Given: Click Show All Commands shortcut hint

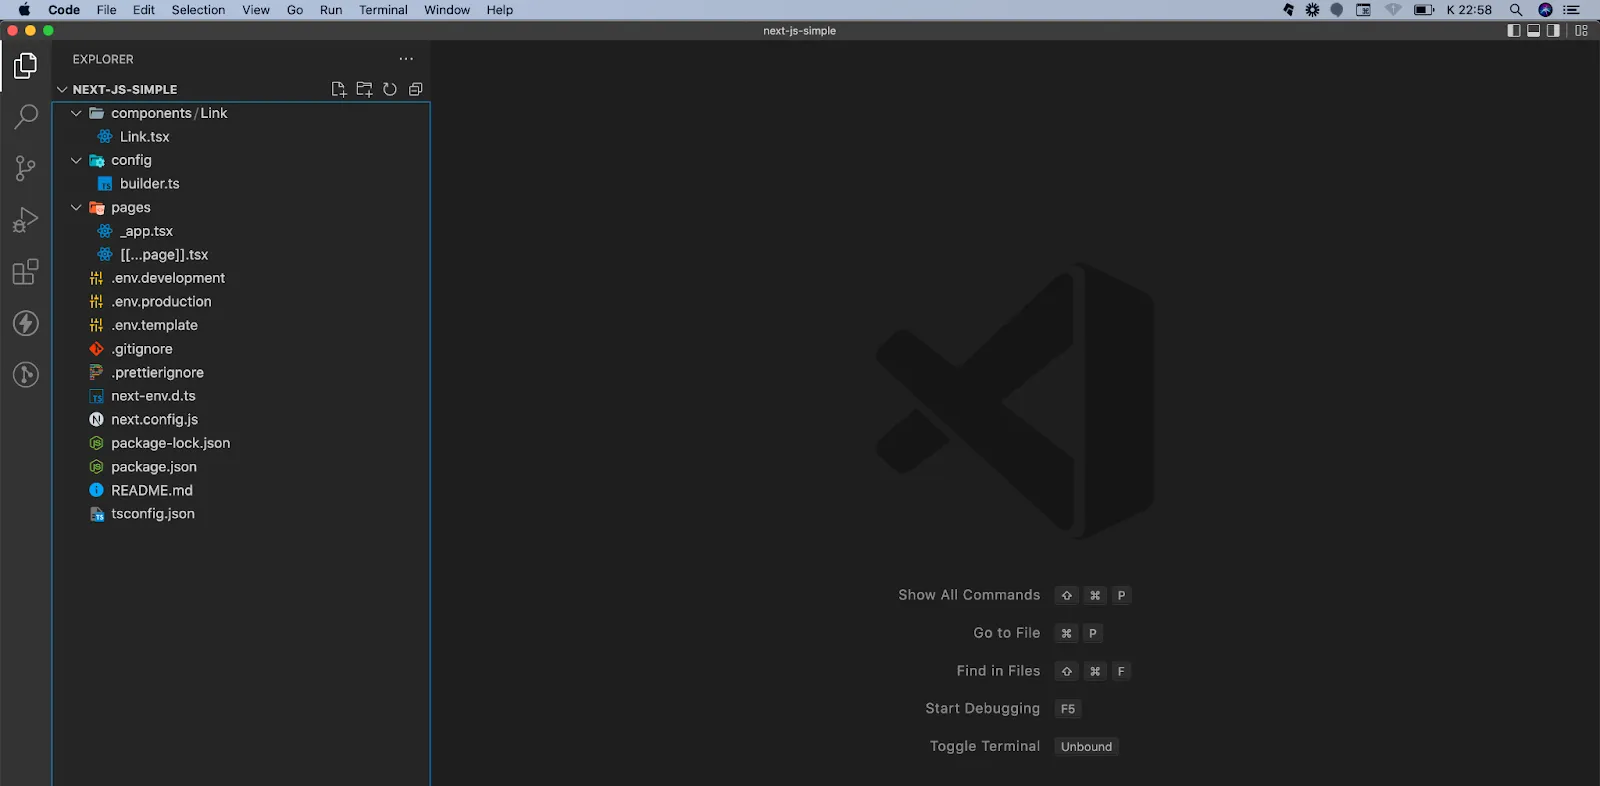Looking at the screenshot, I should tap(1014, 595).
